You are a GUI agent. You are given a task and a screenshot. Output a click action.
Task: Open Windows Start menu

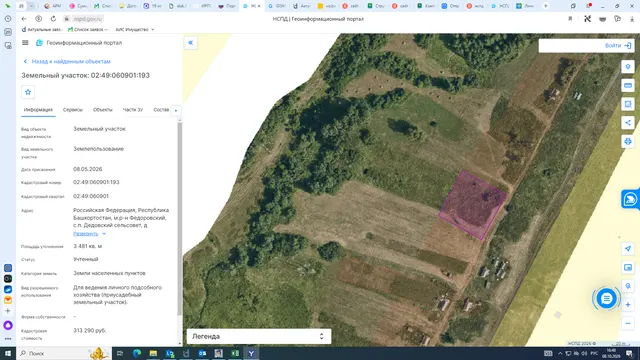pyautogui.click(x=8, y=353)
